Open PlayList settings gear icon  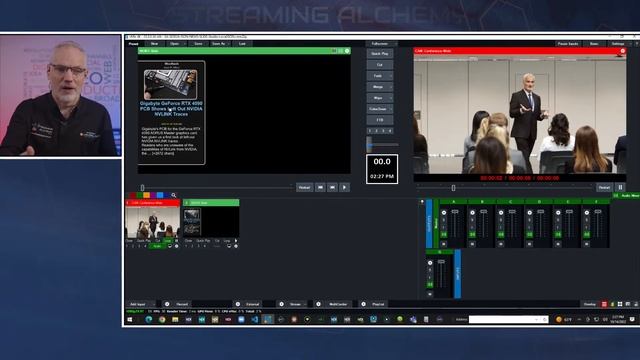[x=363, y=304]
